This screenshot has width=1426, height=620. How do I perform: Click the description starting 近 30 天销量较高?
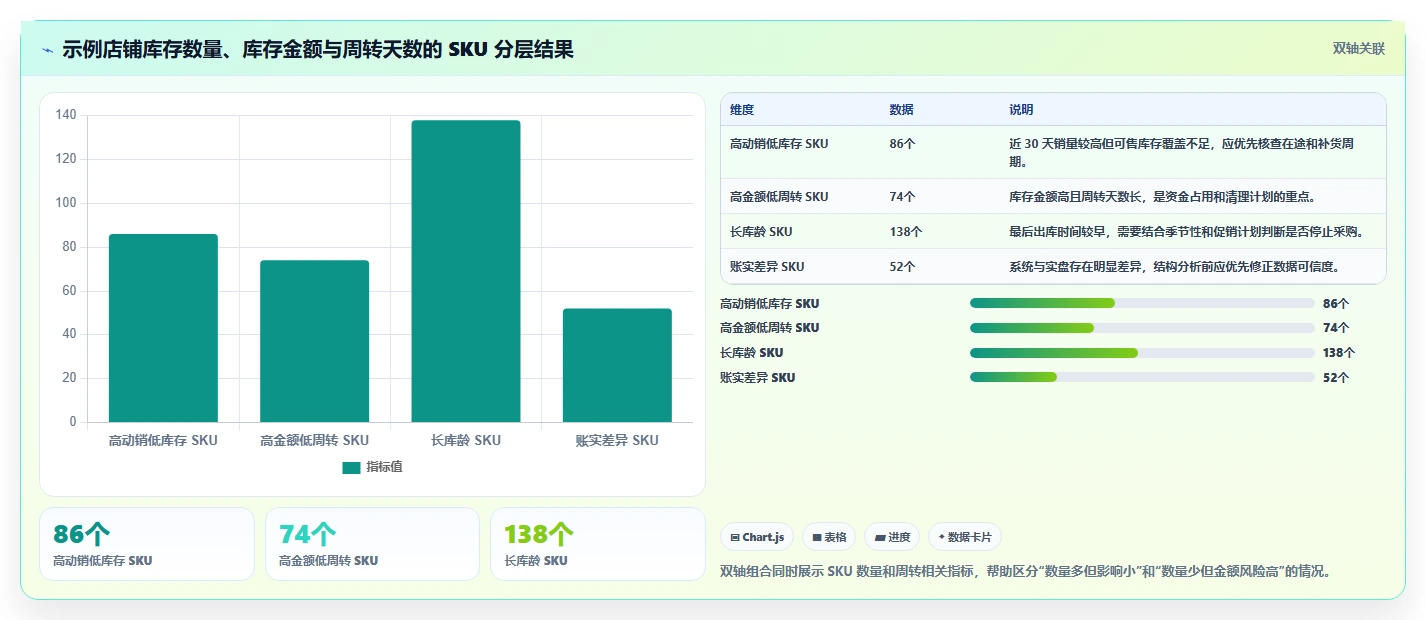(x=1183, y=153)
